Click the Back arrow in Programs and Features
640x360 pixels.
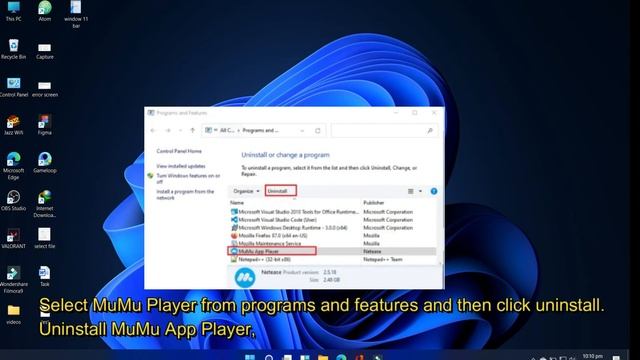click(153, 131)
